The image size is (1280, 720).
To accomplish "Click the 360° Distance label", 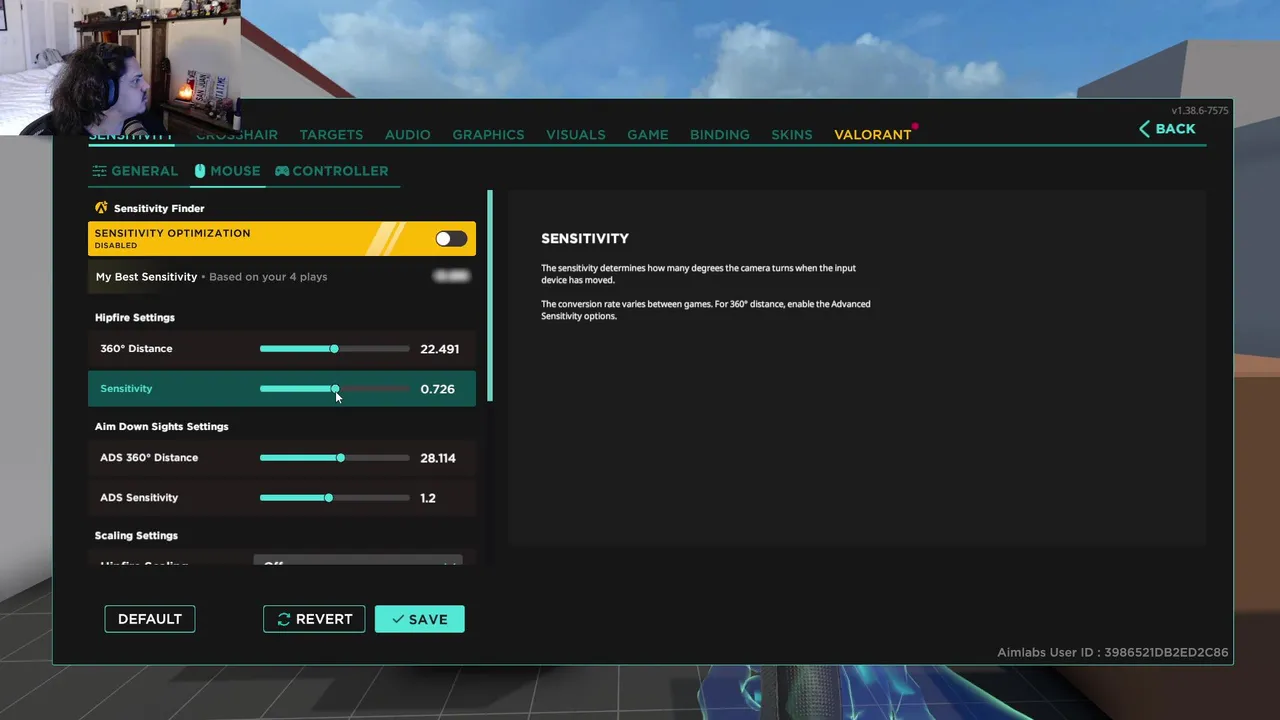I will tap(136, 349).
